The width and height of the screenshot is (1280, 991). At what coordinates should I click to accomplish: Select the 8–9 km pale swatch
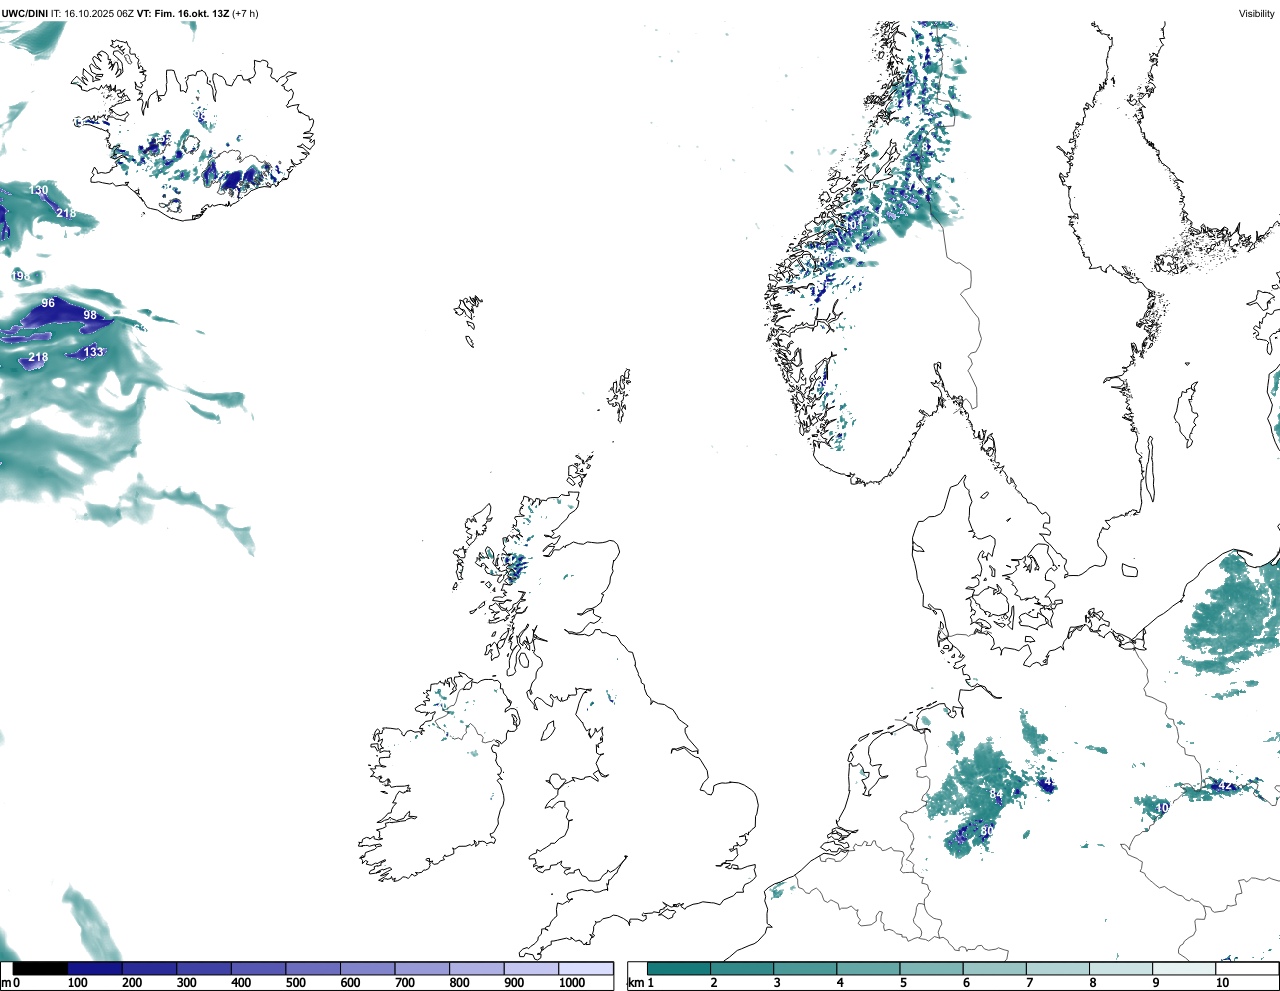[1121, 968]
